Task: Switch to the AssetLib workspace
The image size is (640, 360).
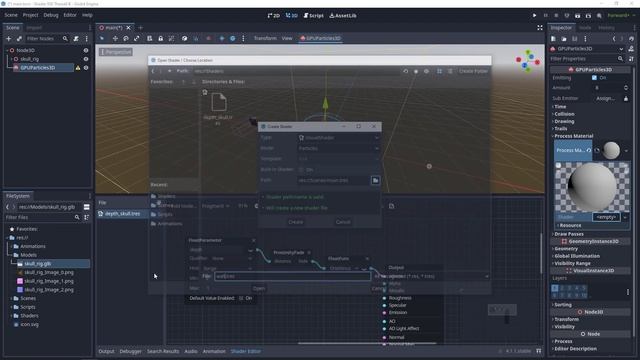Action: (343, 16)
